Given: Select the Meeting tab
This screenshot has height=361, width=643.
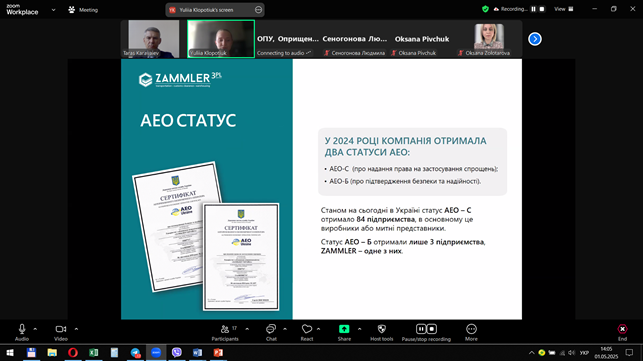Looking at the screenshot, I should [x=83, y=10].
